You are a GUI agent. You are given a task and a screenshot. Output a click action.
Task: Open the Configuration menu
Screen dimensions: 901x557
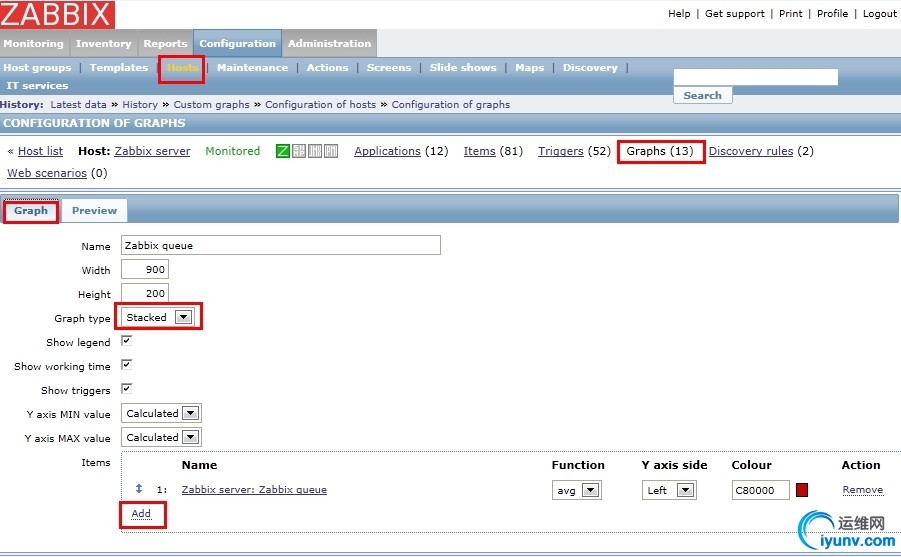(x=237, y=44)
